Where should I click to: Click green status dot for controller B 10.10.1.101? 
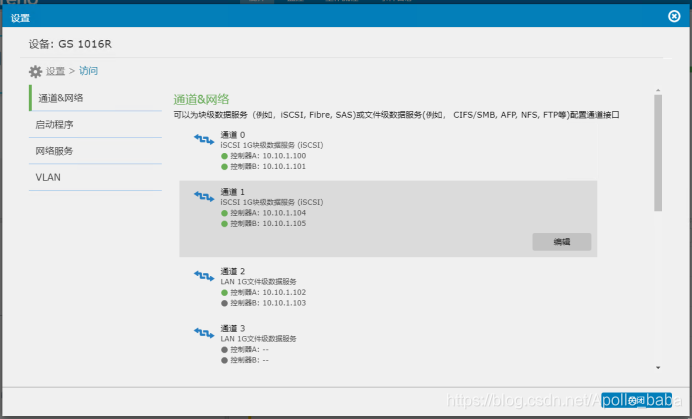pos(224,166)
